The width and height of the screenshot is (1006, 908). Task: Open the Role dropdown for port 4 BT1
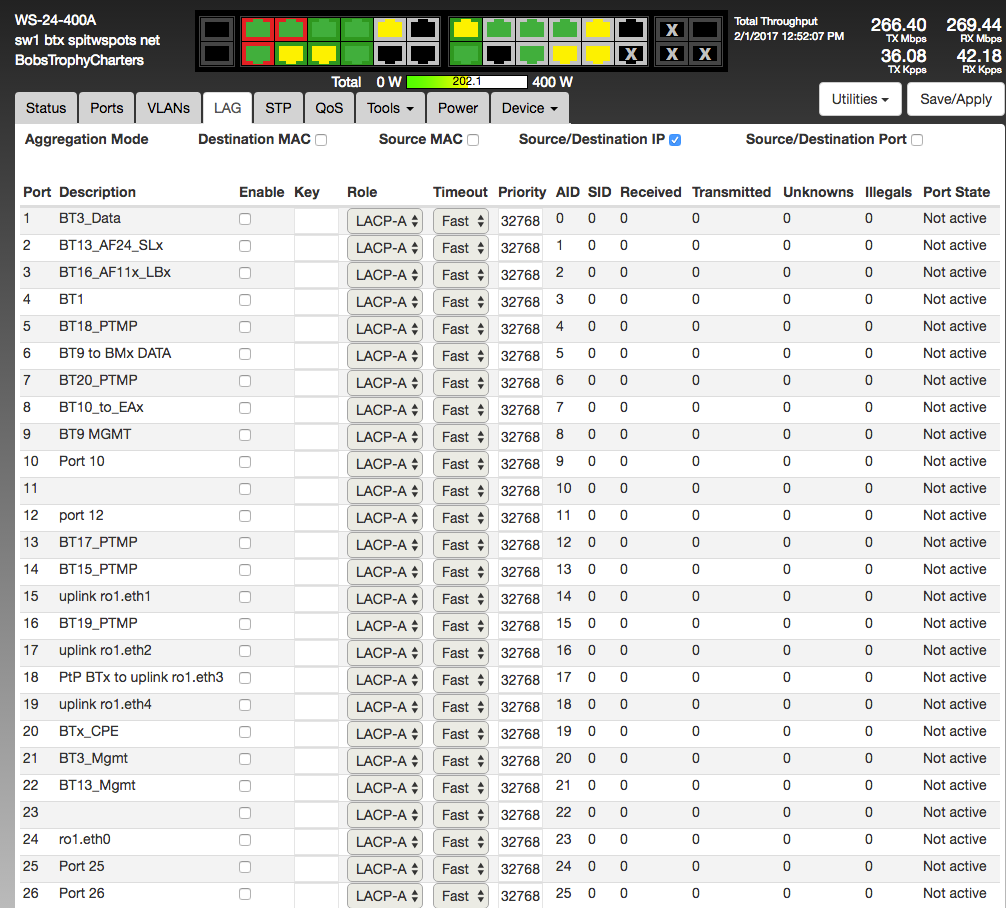[385, 302]
